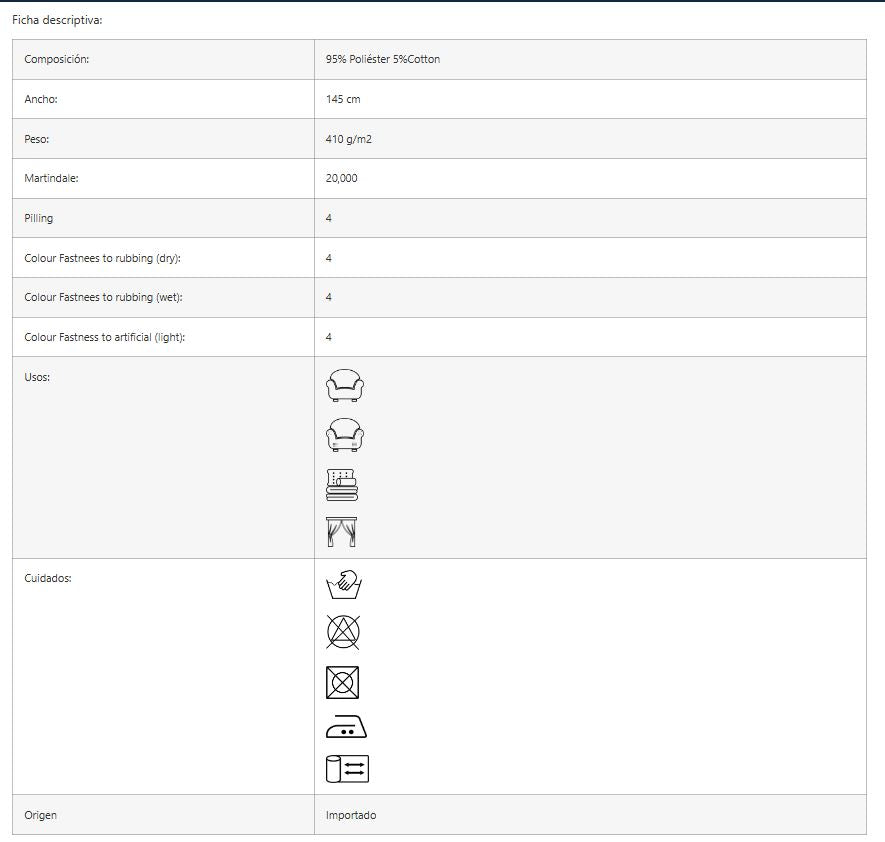The image size is (885, 842).
Task: Click the '95% Poliéster 5%Cotton' value
Action: pyautogui.click(x=383, y=60)
